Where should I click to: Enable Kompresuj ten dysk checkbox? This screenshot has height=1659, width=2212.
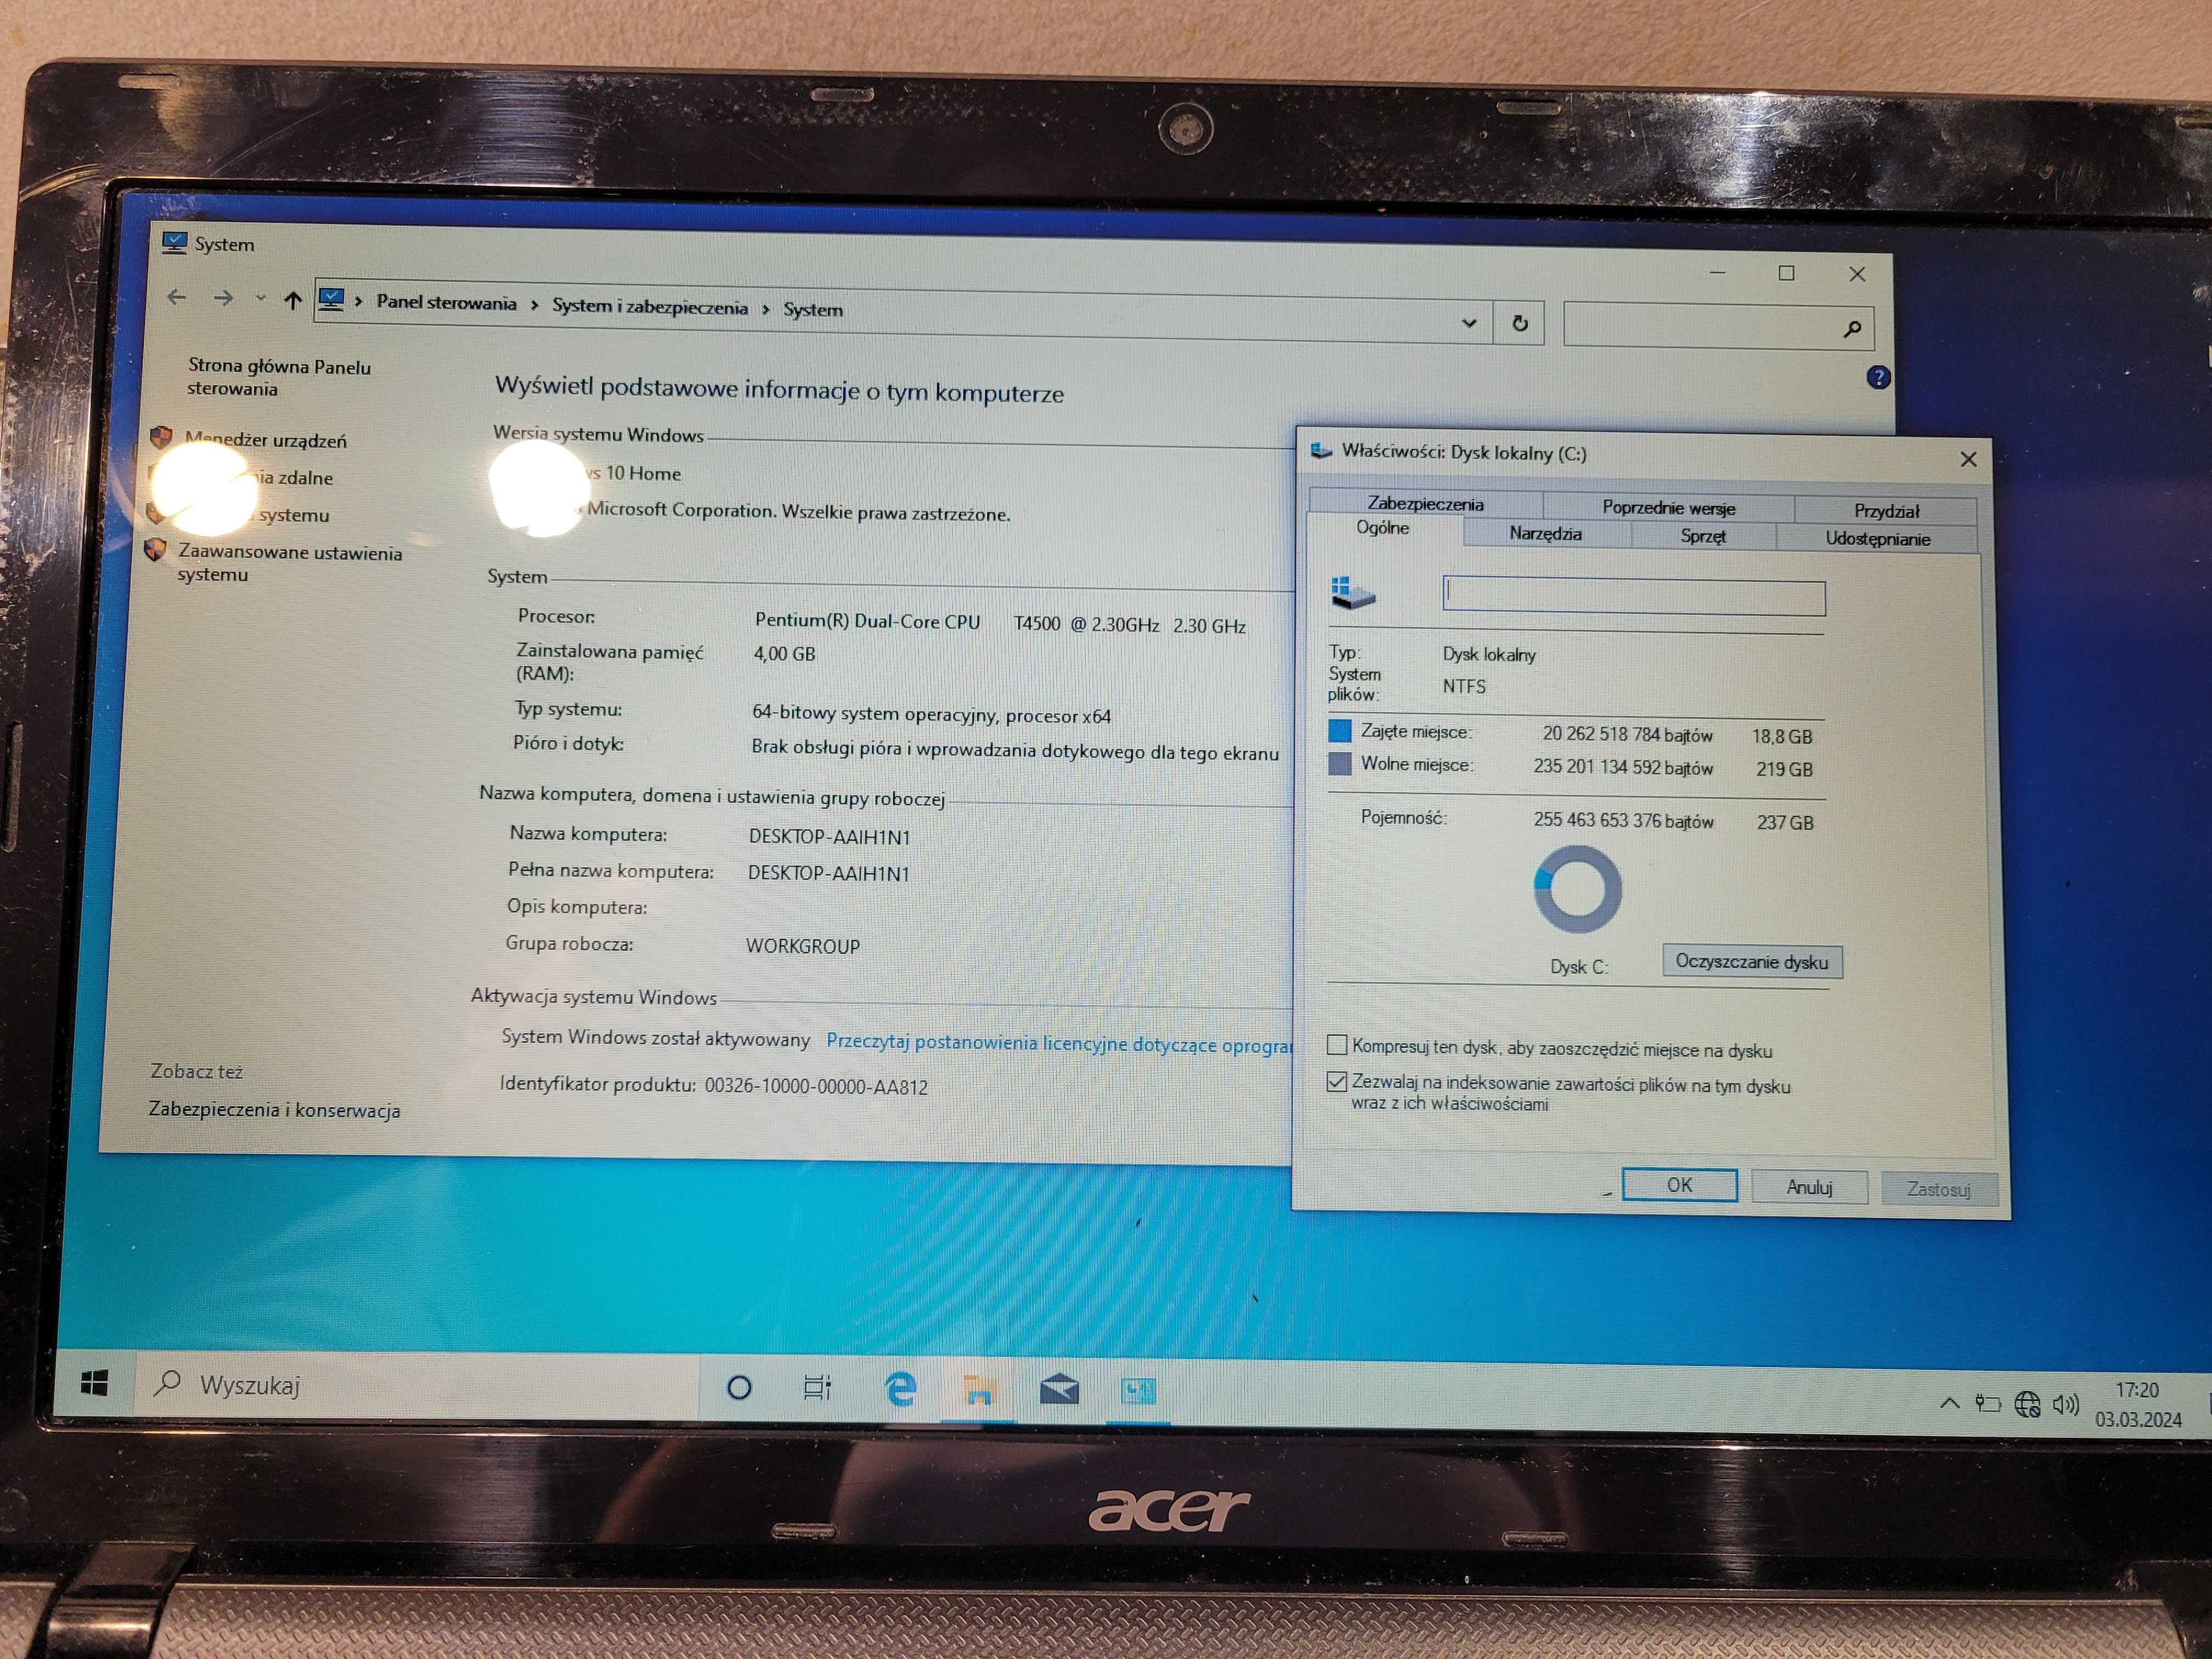point(1336,1045)
